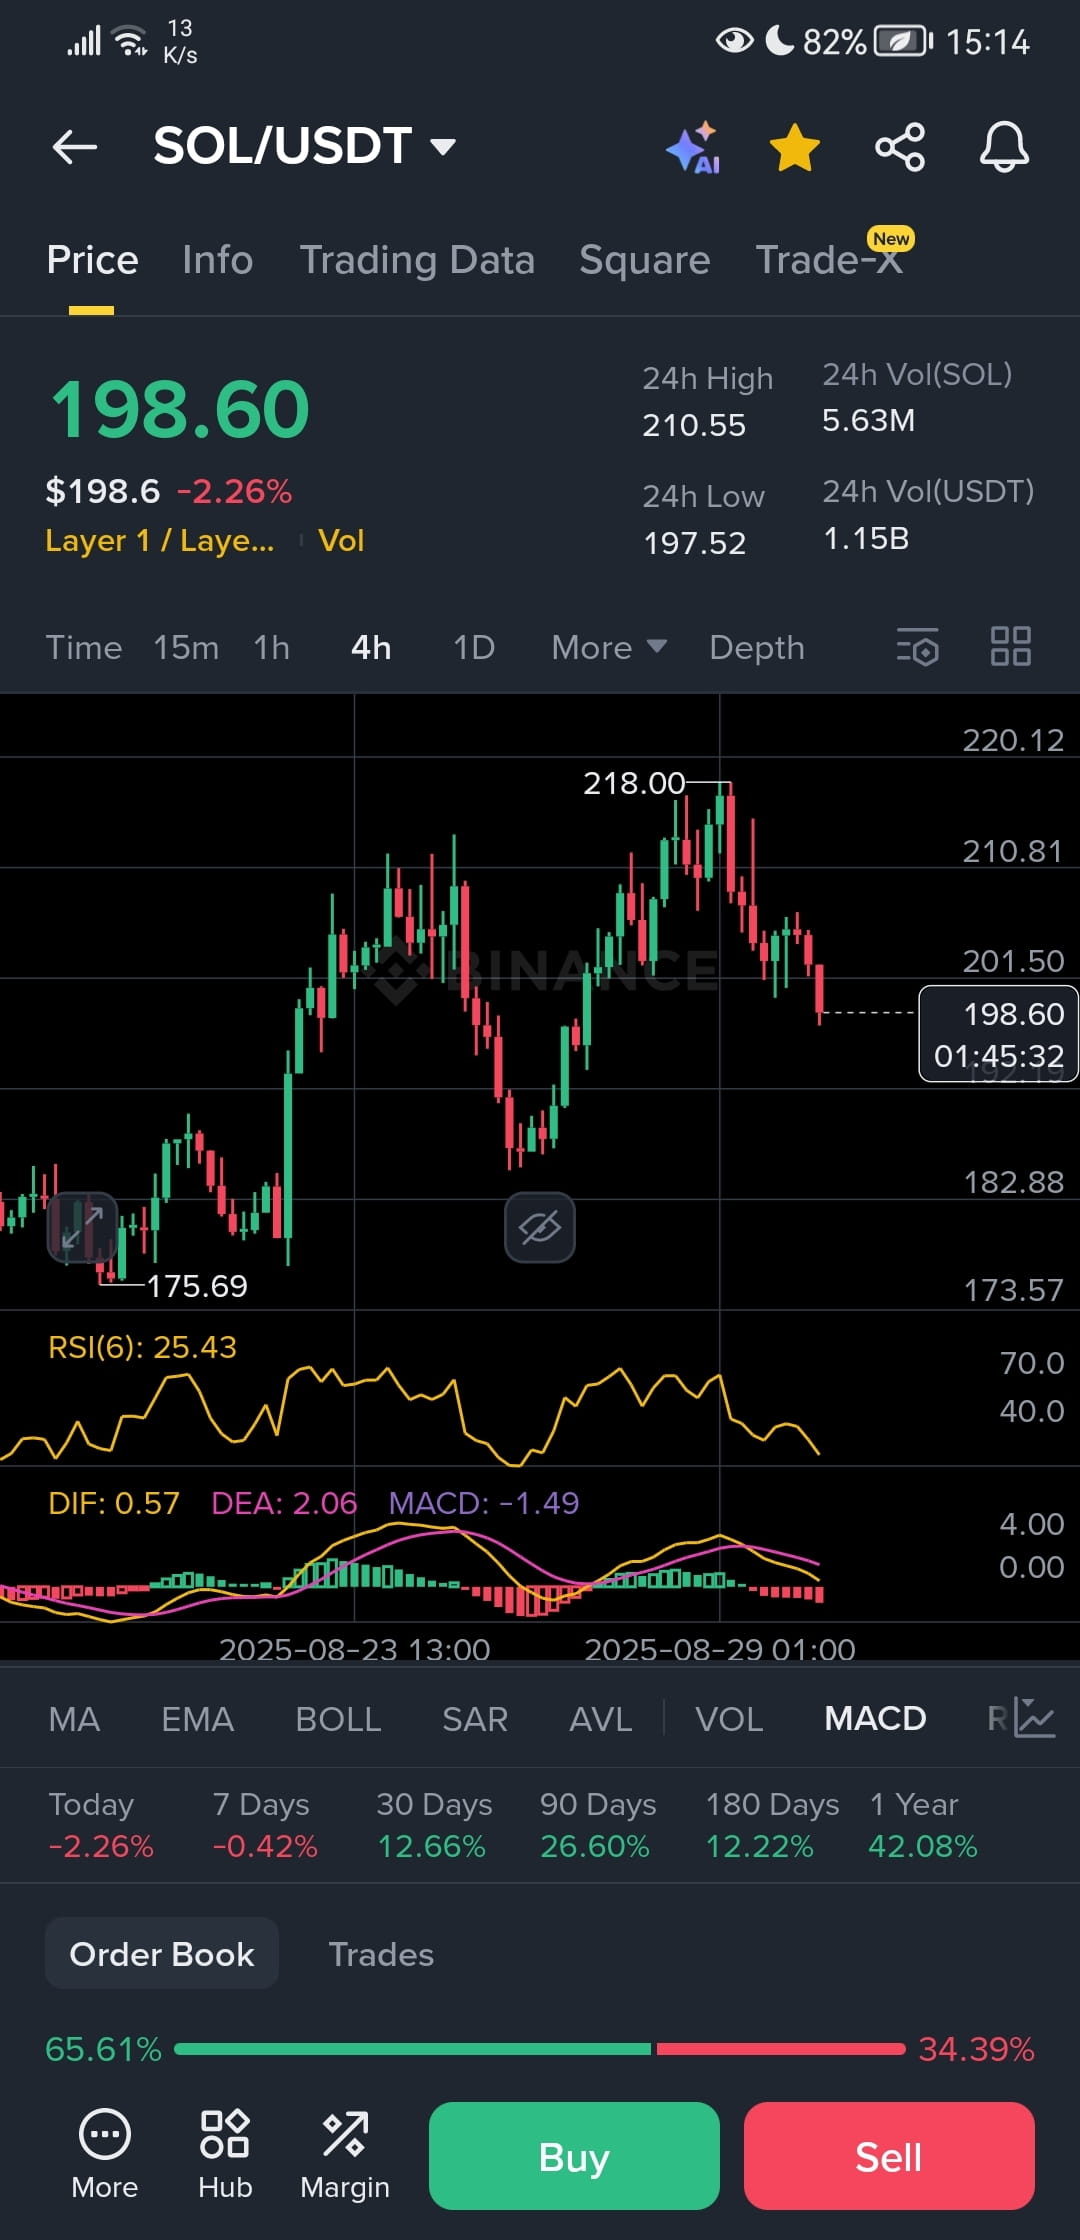Open the Trade-X tab
Viewport: 1080px width, 2240px height.
click(x=829, y=260)
